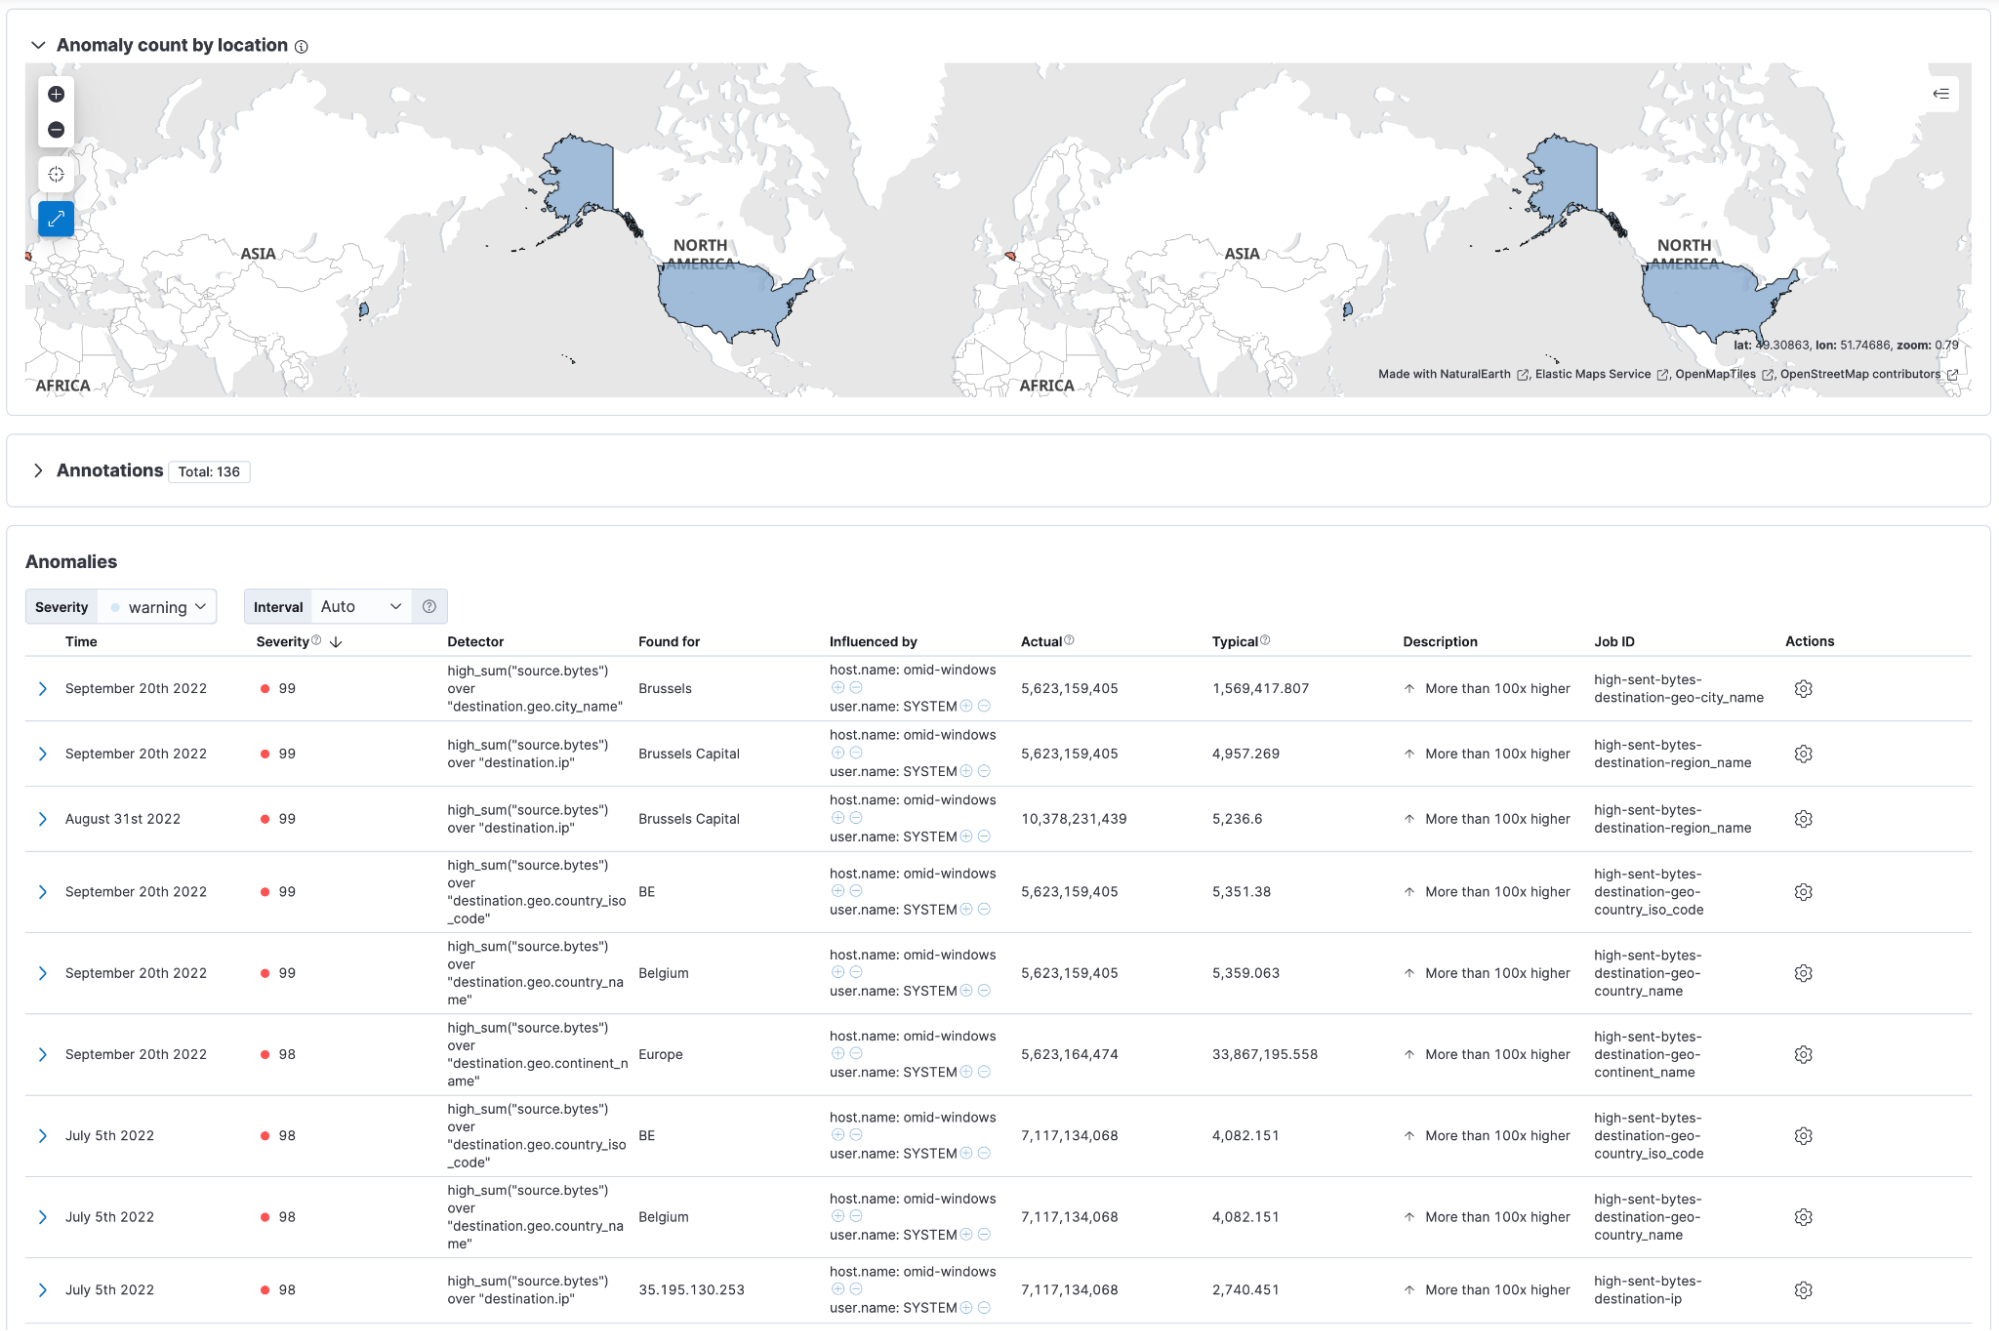Add filter for user.name SYSTEM in Brussels row
The width and height of the screenshot is (1999, 1331).
[x=966, y=706]
